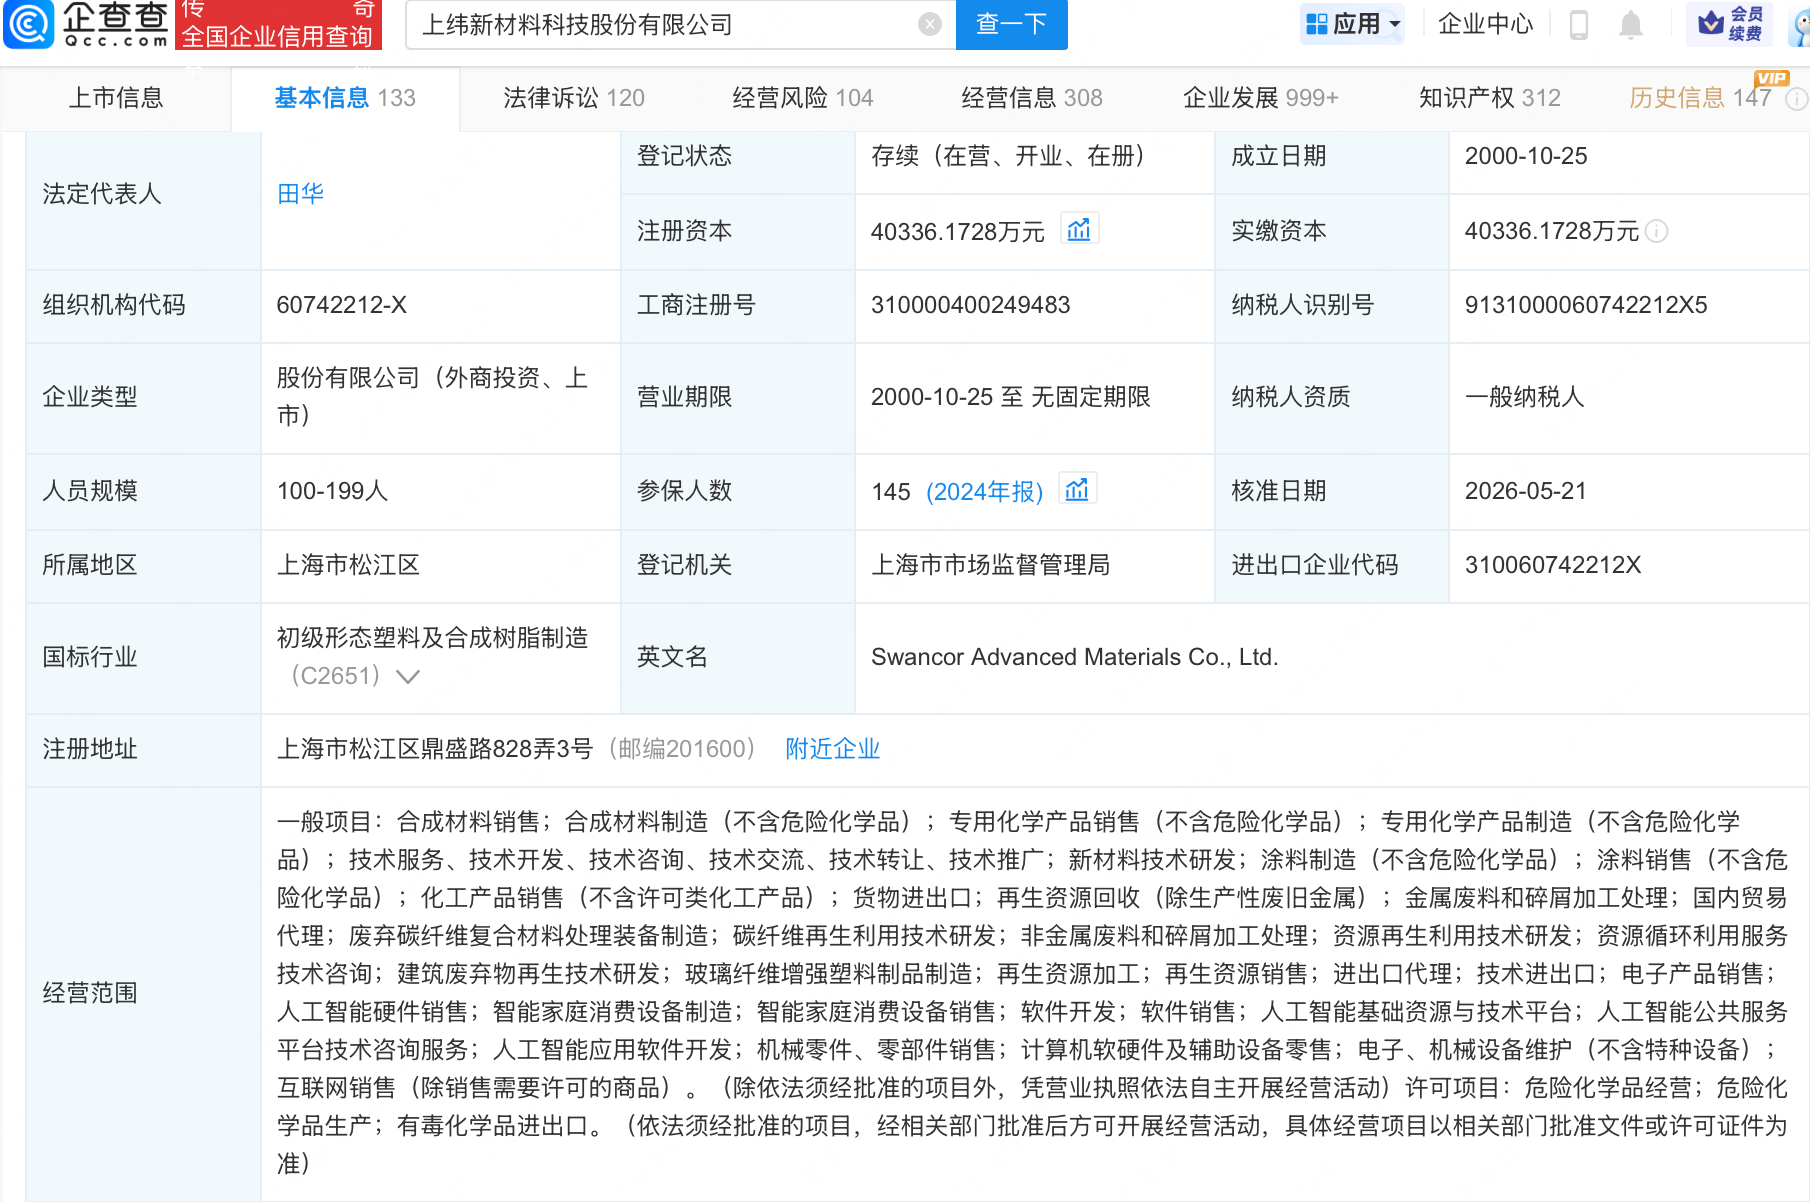Open registered capital chart icon
1810x1202 pixels.
pyautogui.click(x=1079, y=230)
